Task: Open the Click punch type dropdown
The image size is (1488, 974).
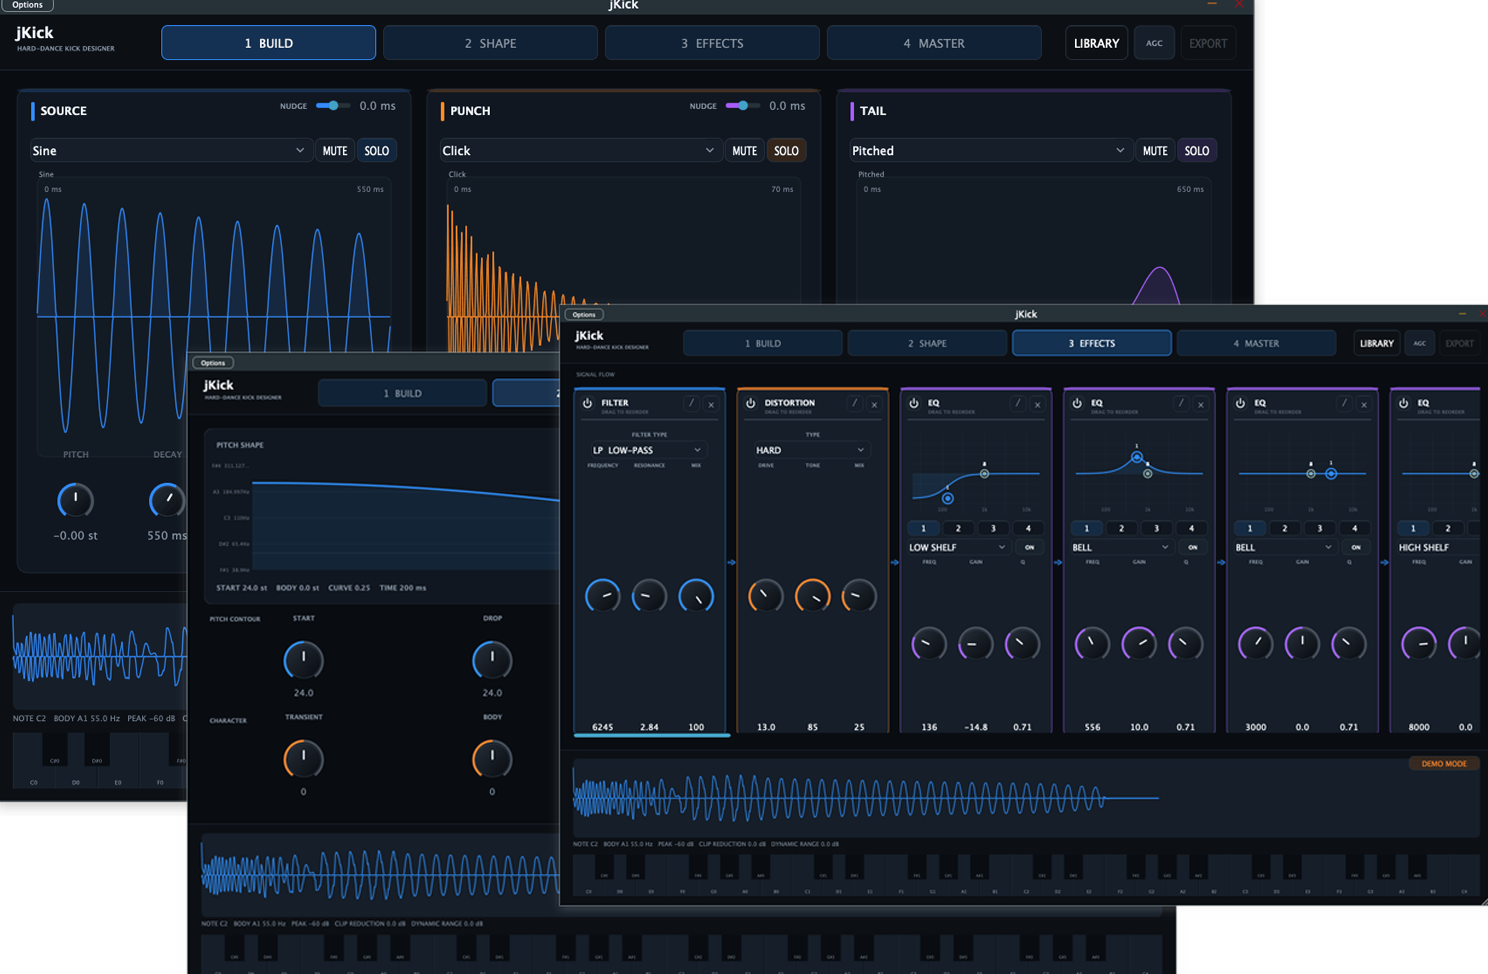Action: point(580,151)
